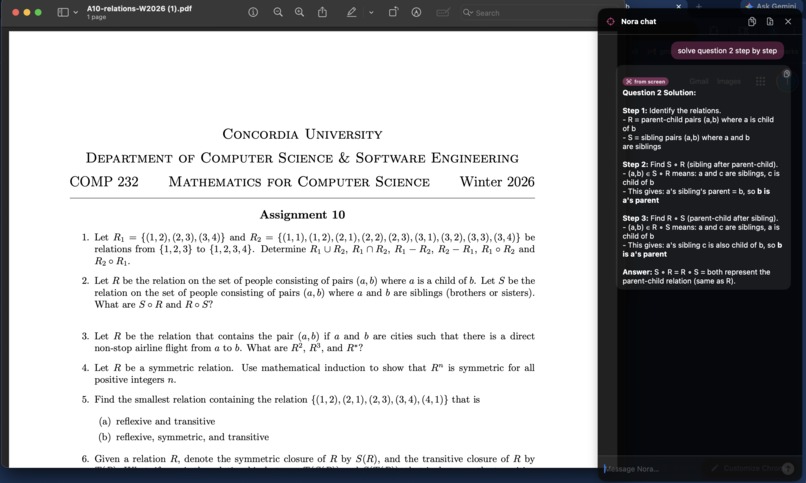The height and width of the screenshot is (483, 806).
Task: Open Nora chat document info icon
Action: click(770, 22)
